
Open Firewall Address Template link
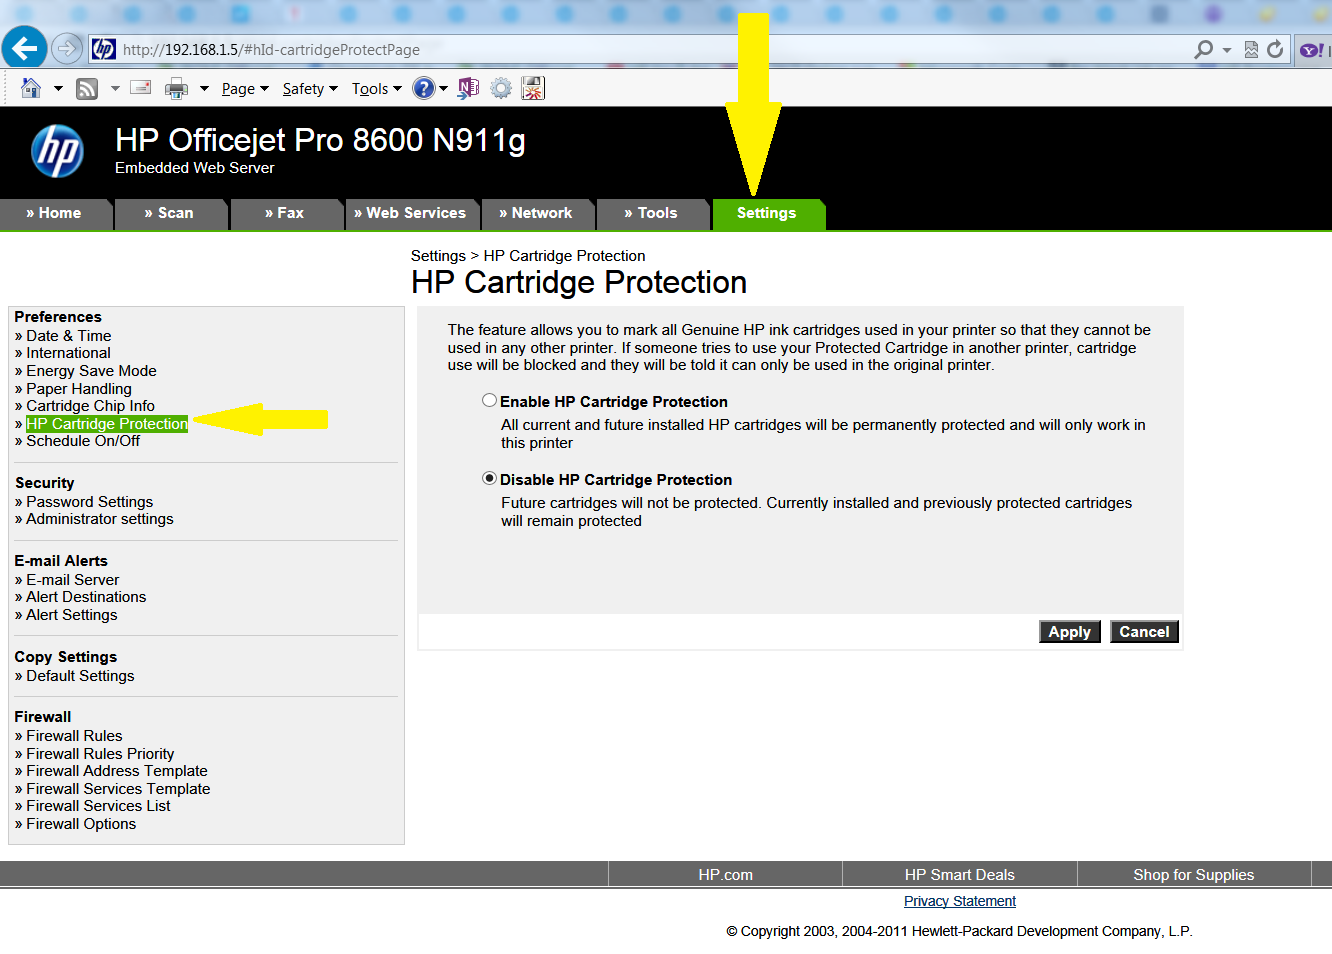click(x=117, y=771)
